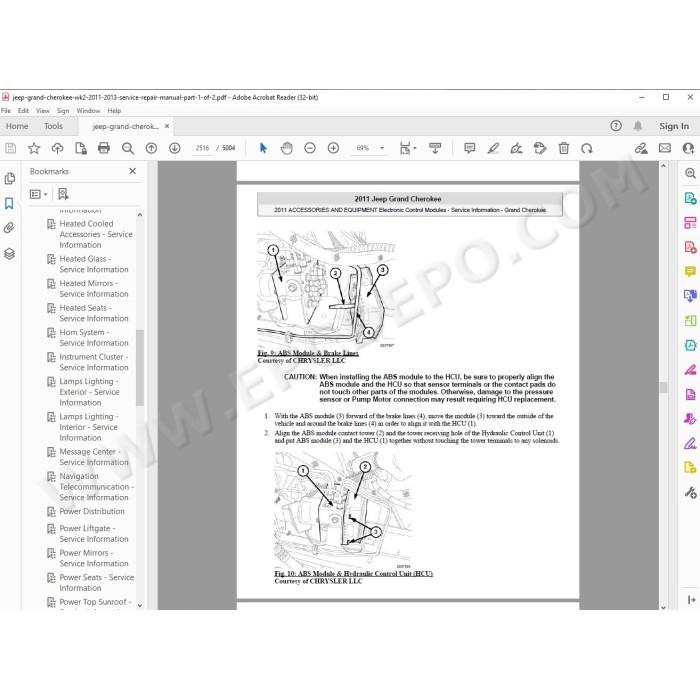The image size is (700, 700).
Task: Switch to the Home tab
Action: 17,126
